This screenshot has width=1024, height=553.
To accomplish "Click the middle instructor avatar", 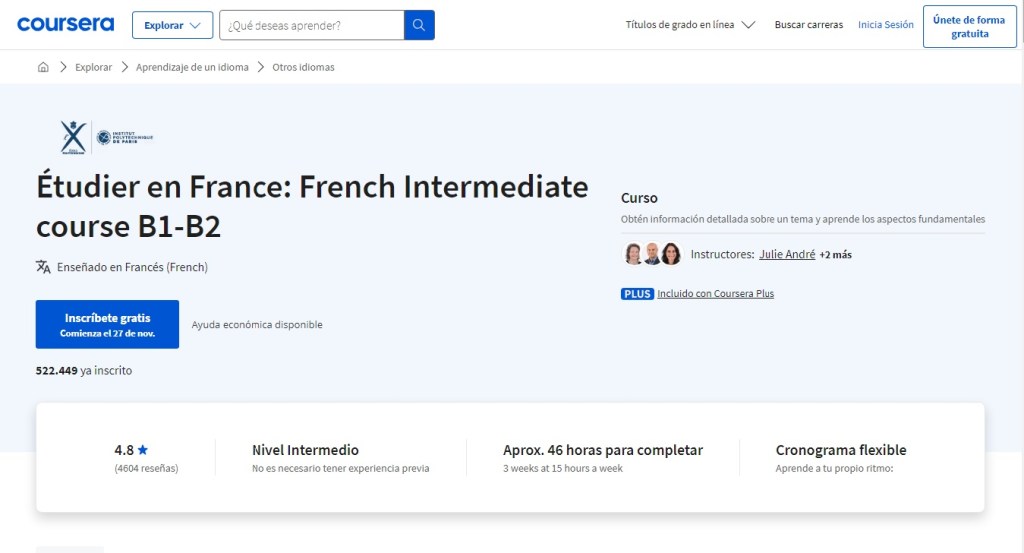I will click(x=652, y=253).
